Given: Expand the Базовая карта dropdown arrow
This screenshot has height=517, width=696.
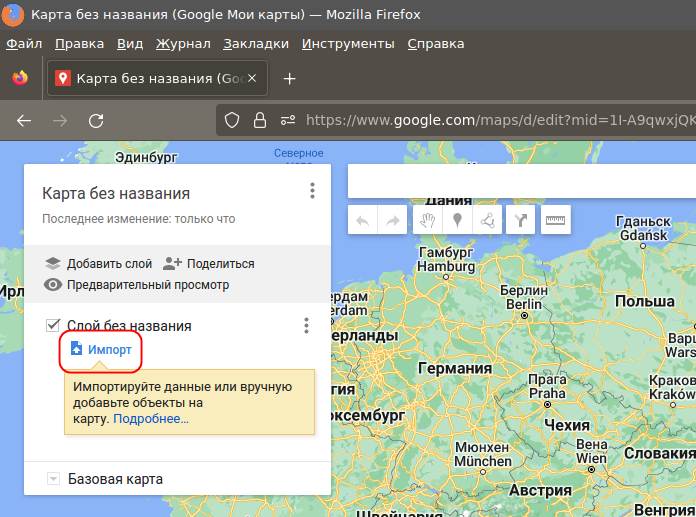Looking at the screenshot, I should tap(53, 479).
